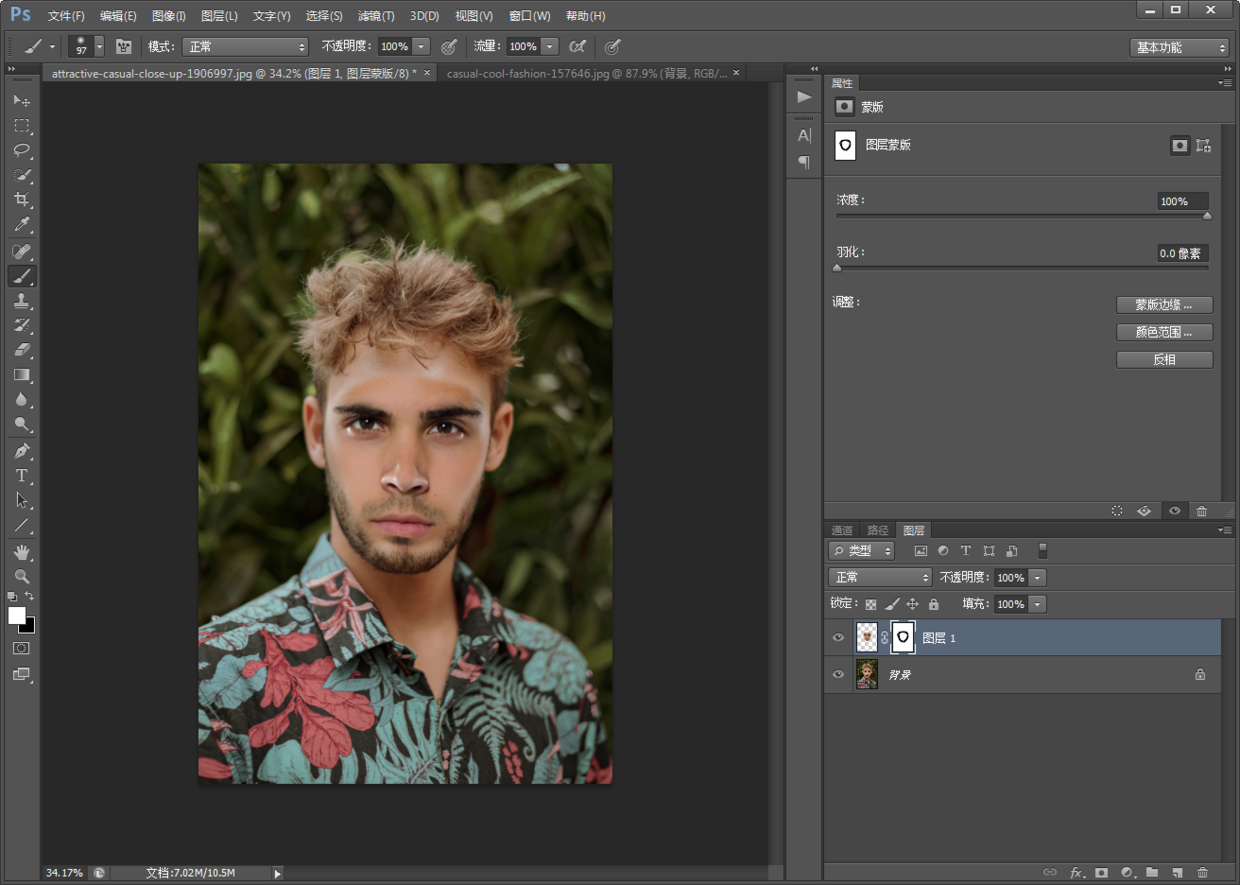
Task: Click the 反相 button
Action: coord(1164,360)
